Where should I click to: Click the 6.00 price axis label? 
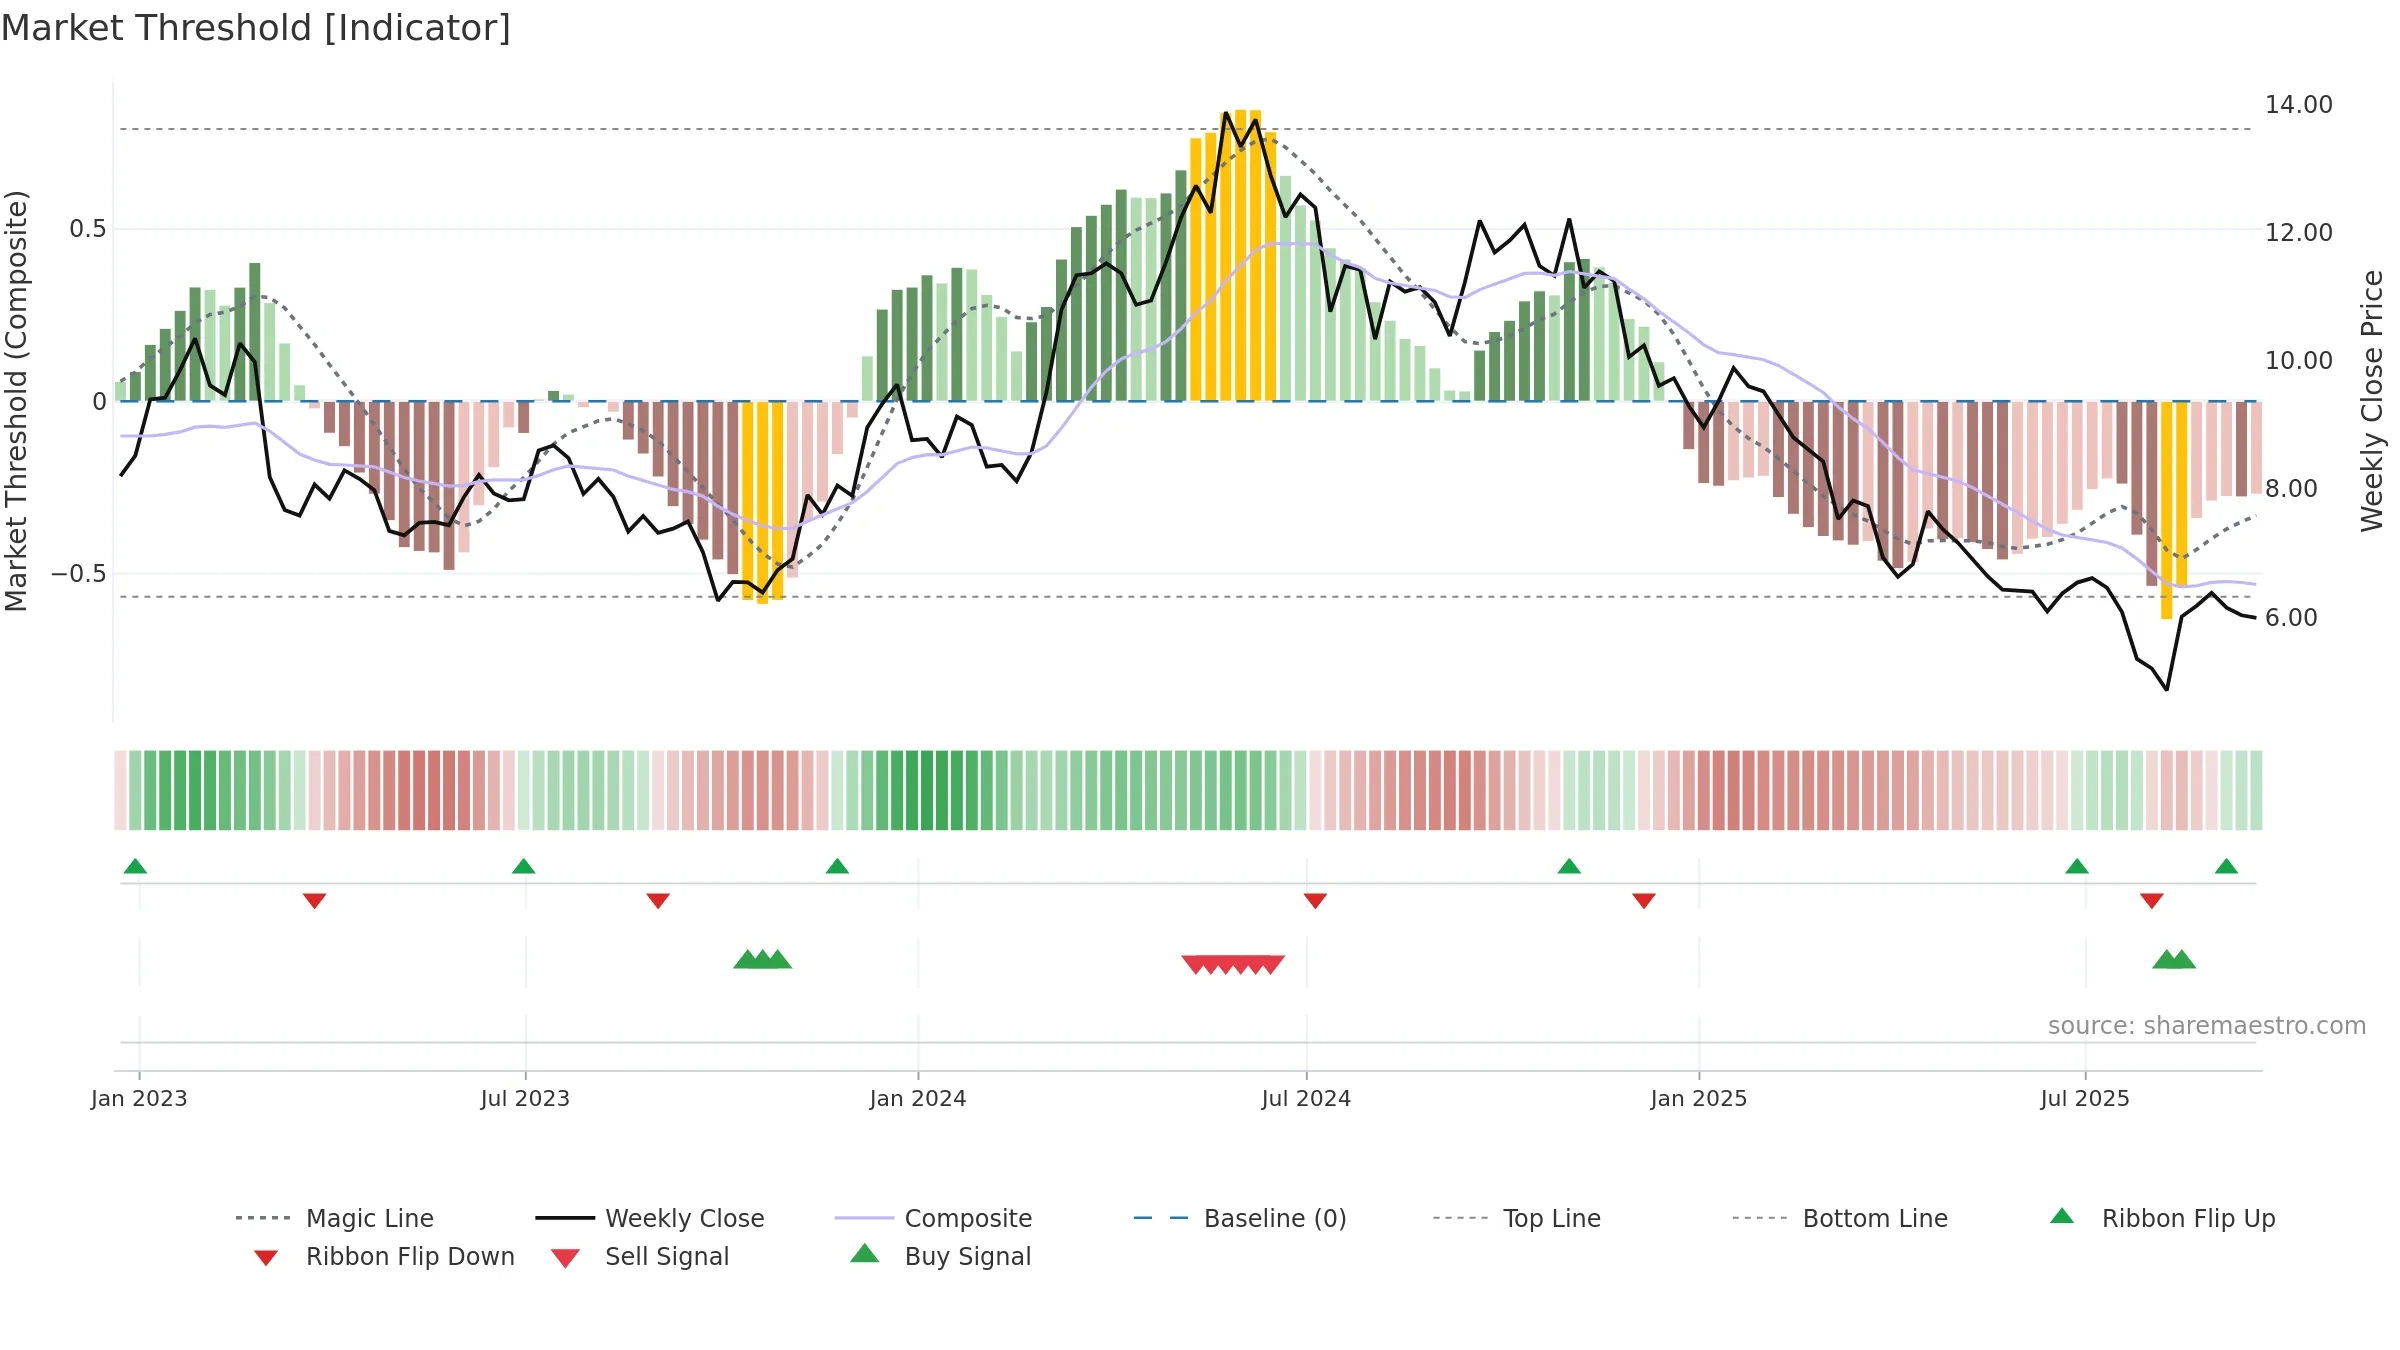click(2291, 617)
